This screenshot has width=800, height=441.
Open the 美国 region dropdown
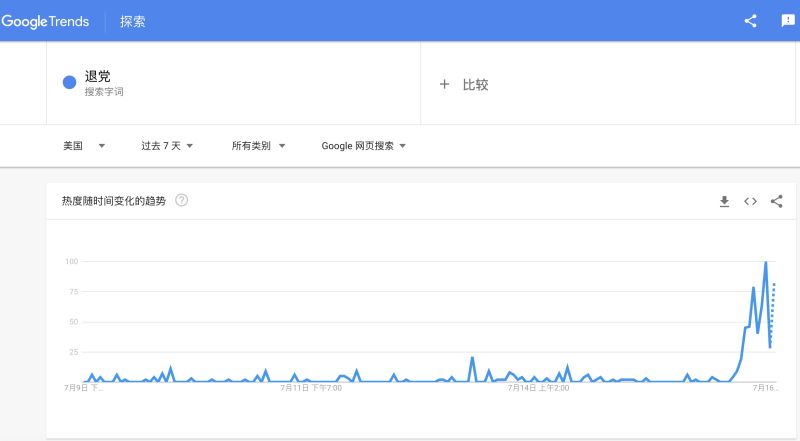(84, 146)
